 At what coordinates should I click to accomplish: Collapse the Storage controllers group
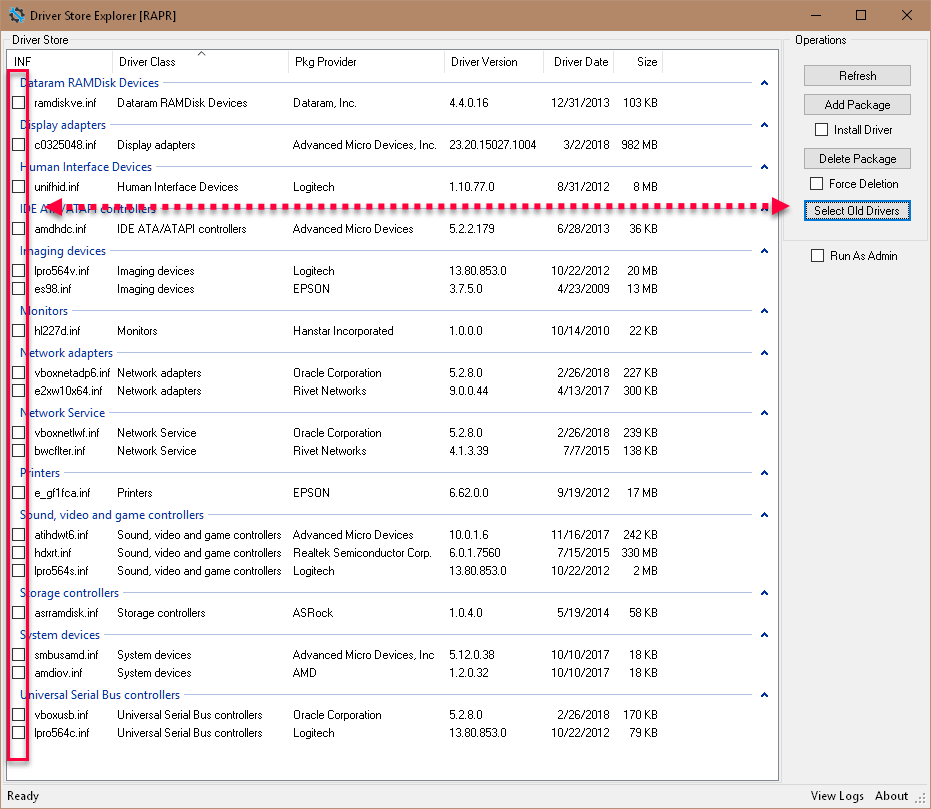coord(764,593)
